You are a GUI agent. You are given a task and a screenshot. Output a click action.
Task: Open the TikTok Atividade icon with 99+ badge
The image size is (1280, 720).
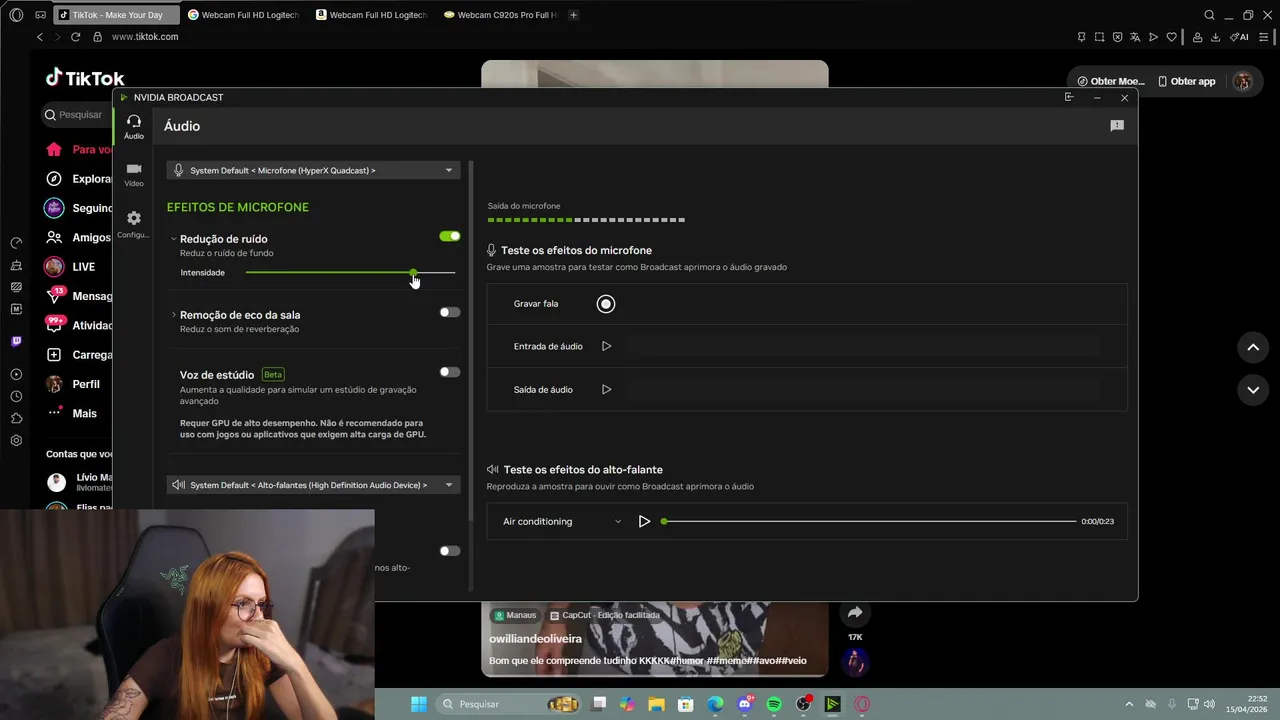[x=55, y=325]
